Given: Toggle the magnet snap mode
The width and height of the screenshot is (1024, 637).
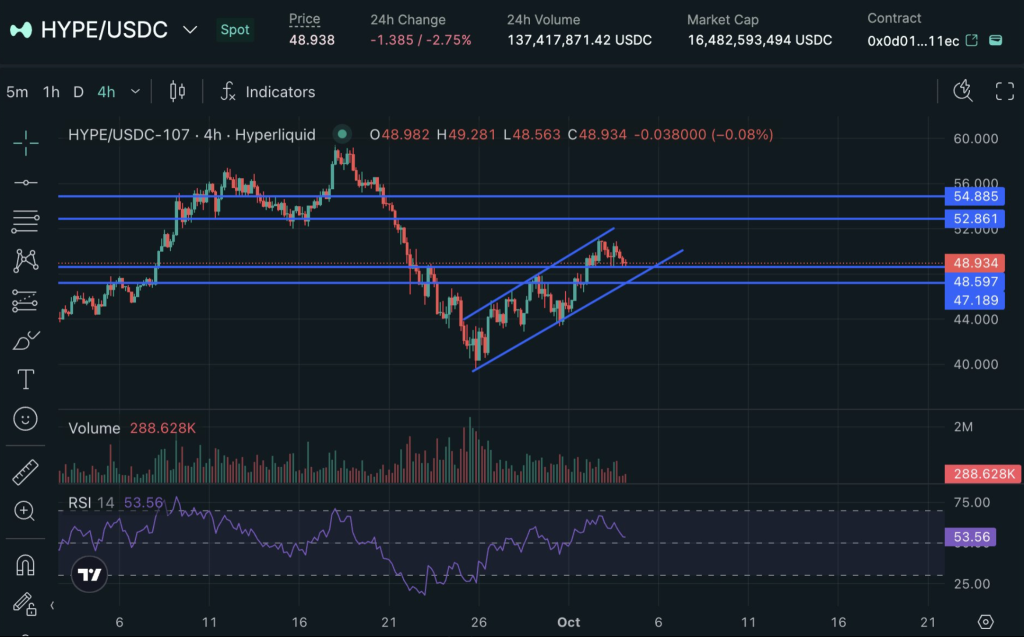Looking at the screenshot, I should [25, 564].
